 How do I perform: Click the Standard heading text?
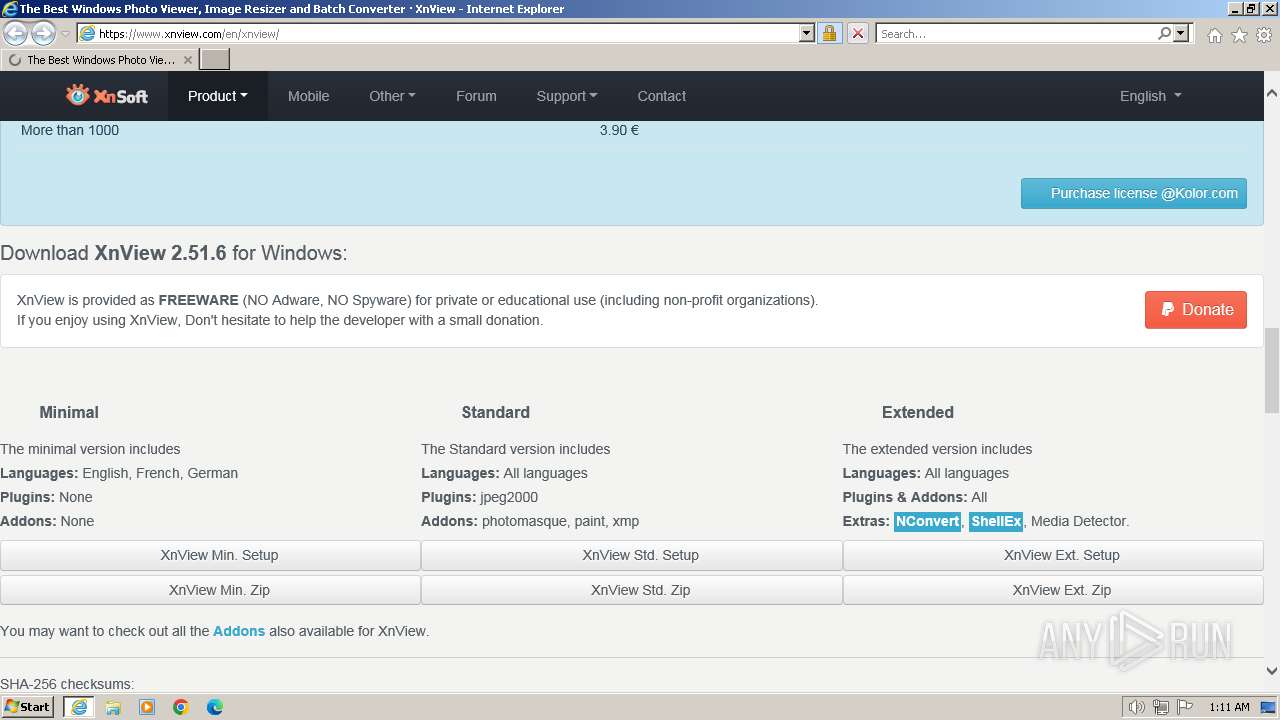pos(496,412)
